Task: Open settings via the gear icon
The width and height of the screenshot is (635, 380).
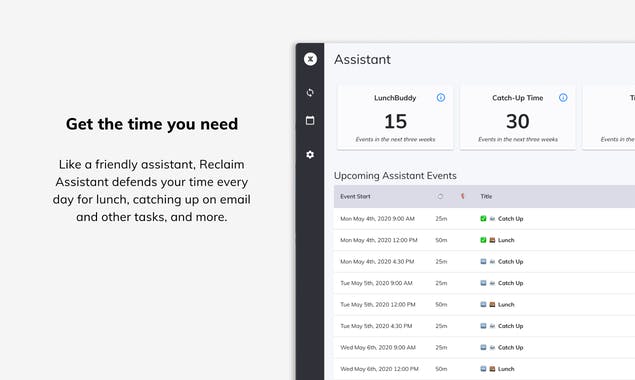Action: tap(310, 154)
